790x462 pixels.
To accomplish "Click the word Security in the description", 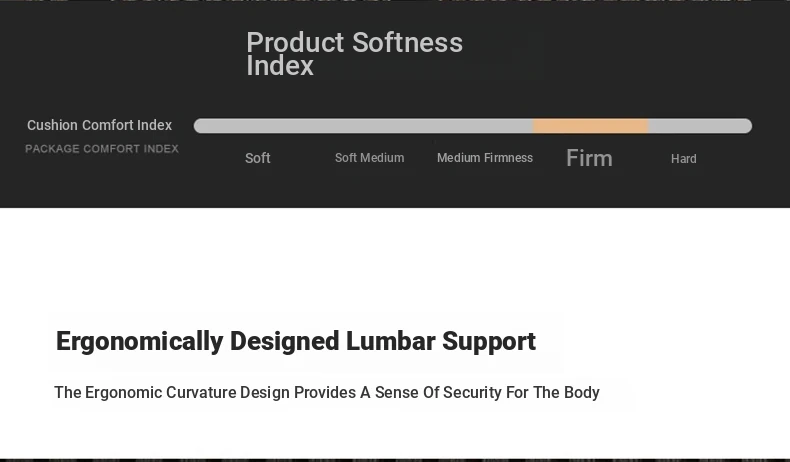I will 473,392.
